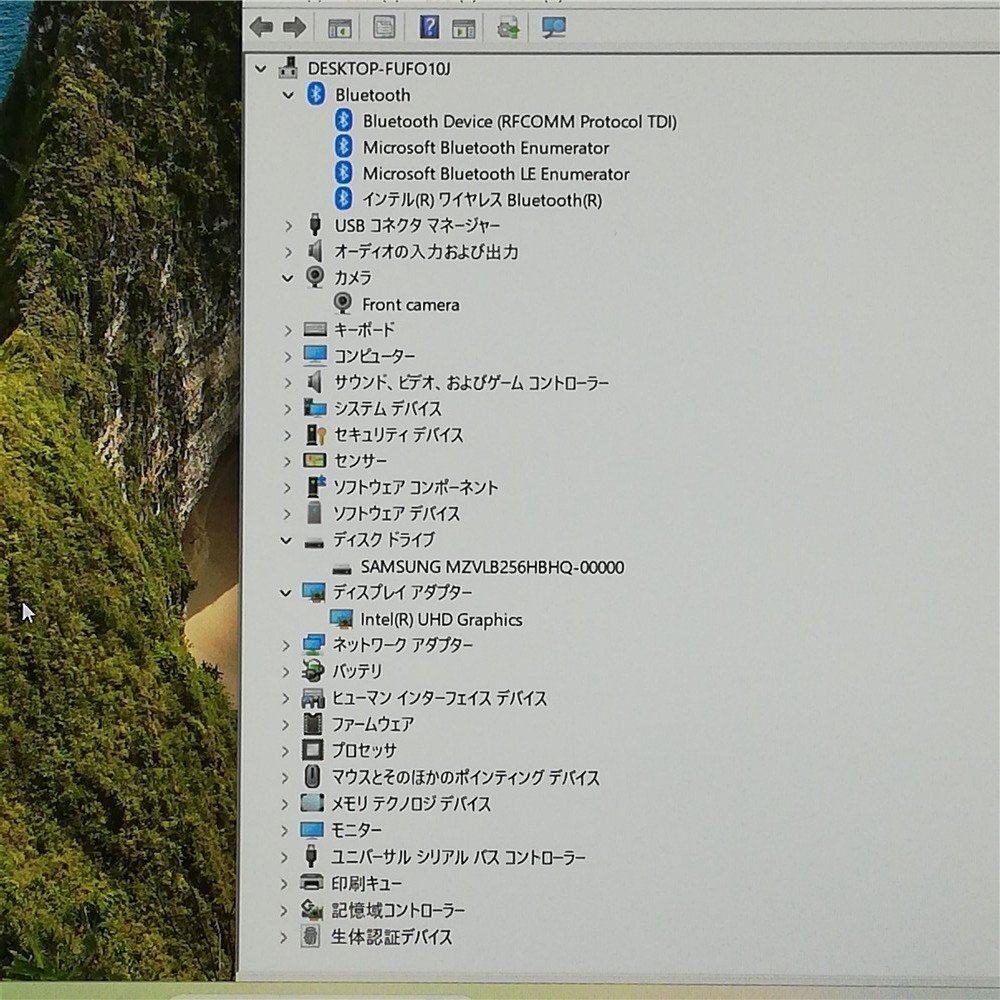Select メモリ テクノロジ デバイス row
The height and width of the screenshot is (1000, 1000).
pos(411,804)
